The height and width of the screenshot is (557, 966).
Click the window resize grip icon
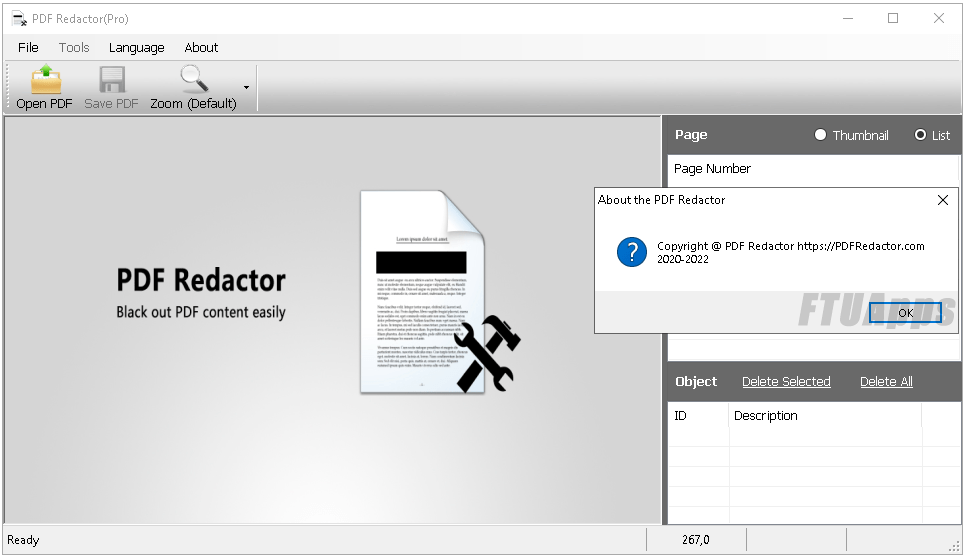click(954, 546)
